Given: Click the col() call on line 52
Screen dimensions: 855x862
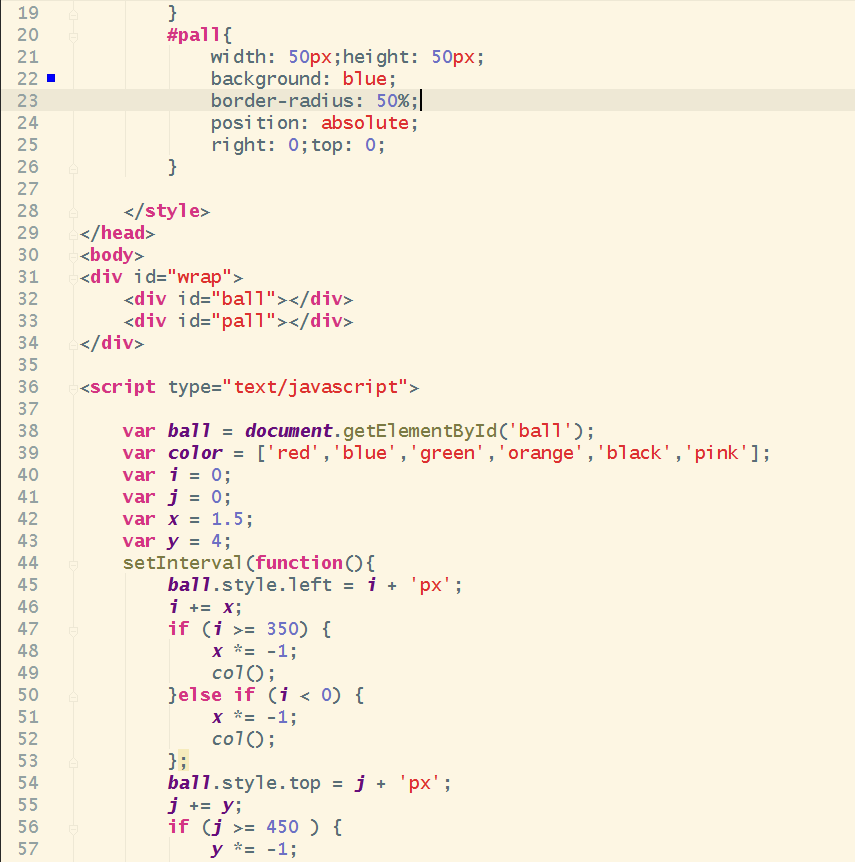Looking at the screenshot, I should (x=244, y=739).
